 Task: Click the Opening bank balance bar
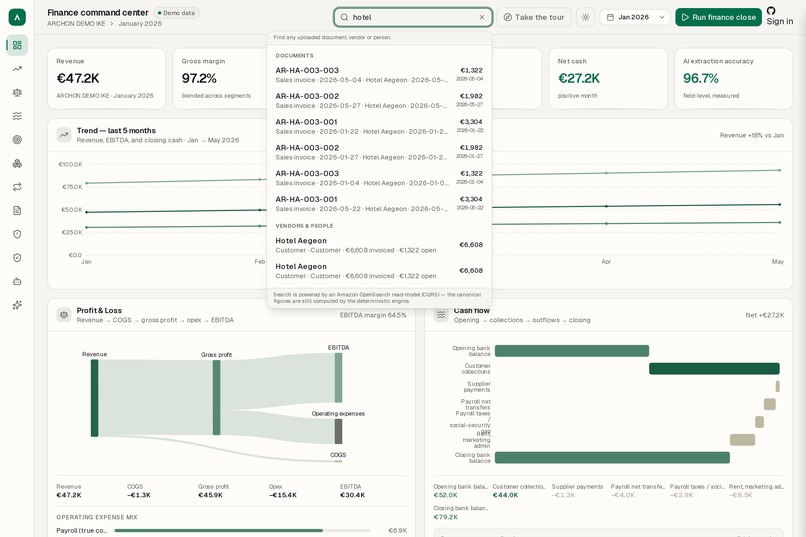(572, 351)
